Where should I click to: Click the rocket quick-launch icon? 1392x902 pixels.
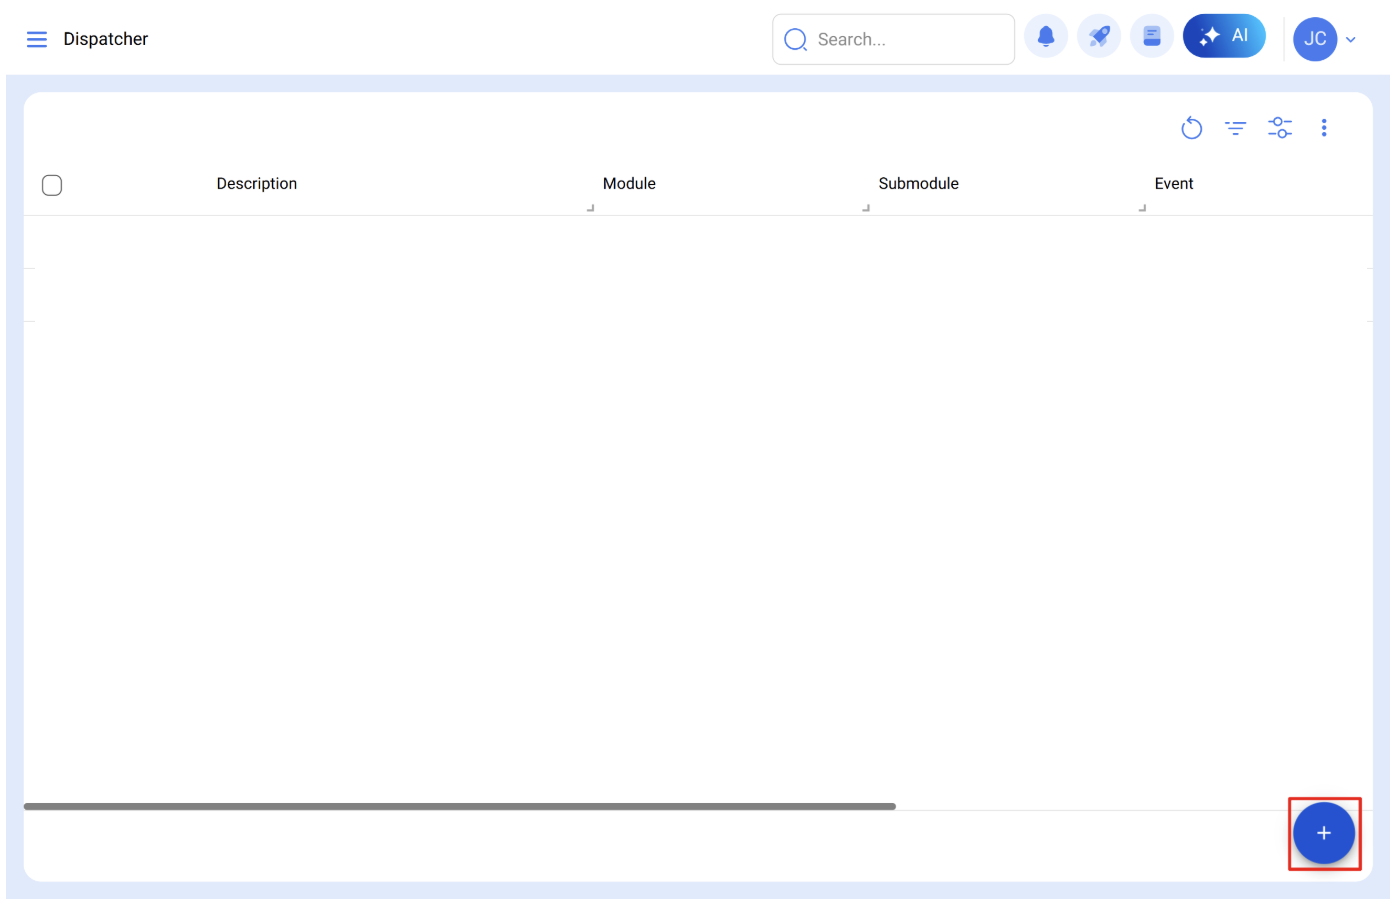[x=1099, y=36]
